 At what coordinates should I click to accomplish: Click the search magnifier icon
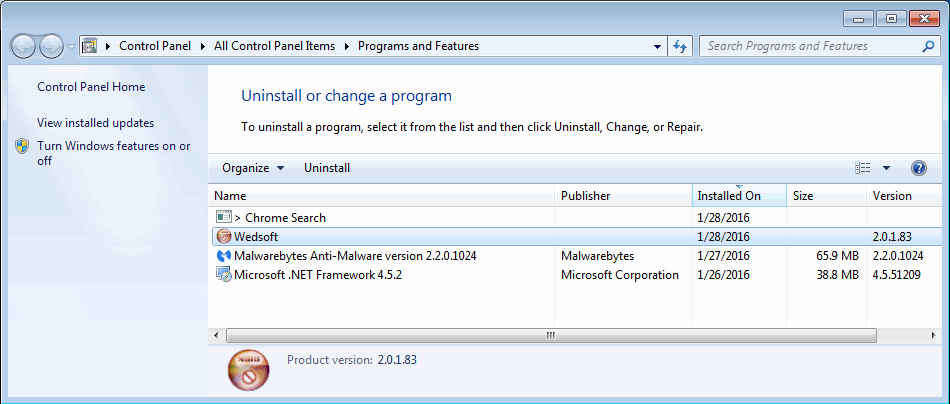tap(927, 46)
